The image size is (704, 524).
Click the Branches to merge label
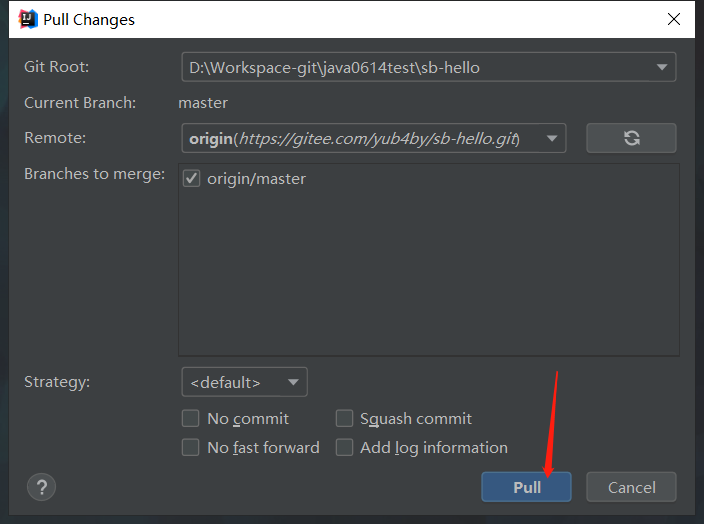pos(94,174)
